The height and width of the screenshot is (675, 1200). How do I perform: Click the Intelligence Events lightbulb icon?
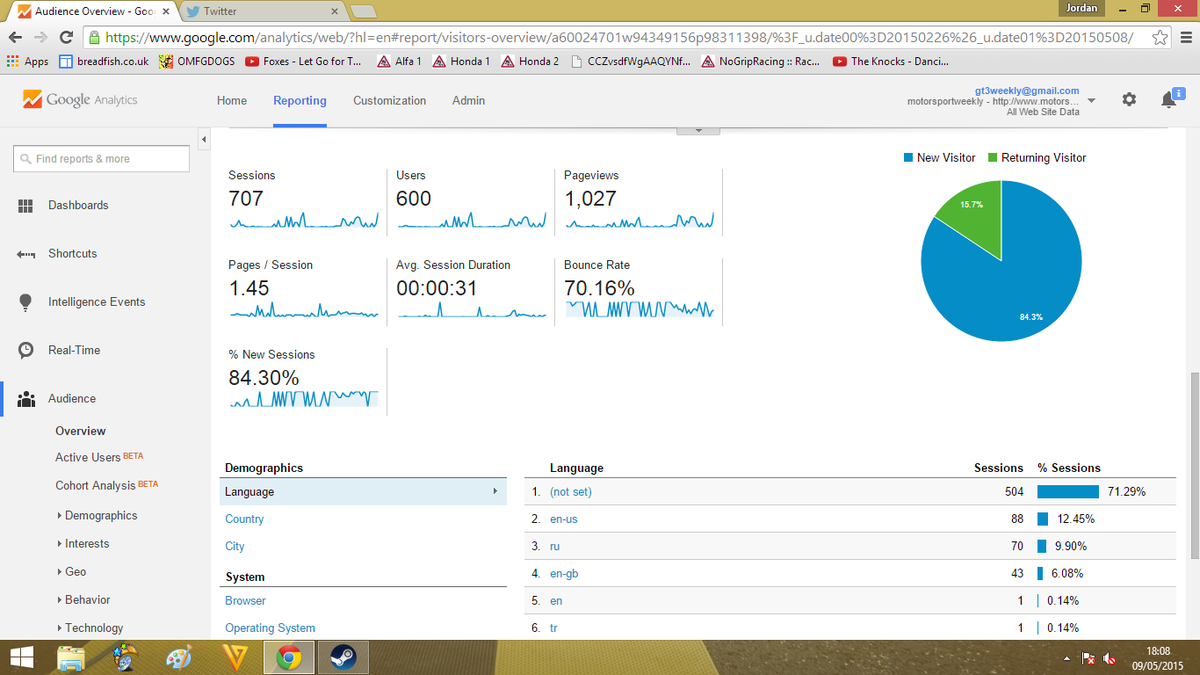pos(26,302)
